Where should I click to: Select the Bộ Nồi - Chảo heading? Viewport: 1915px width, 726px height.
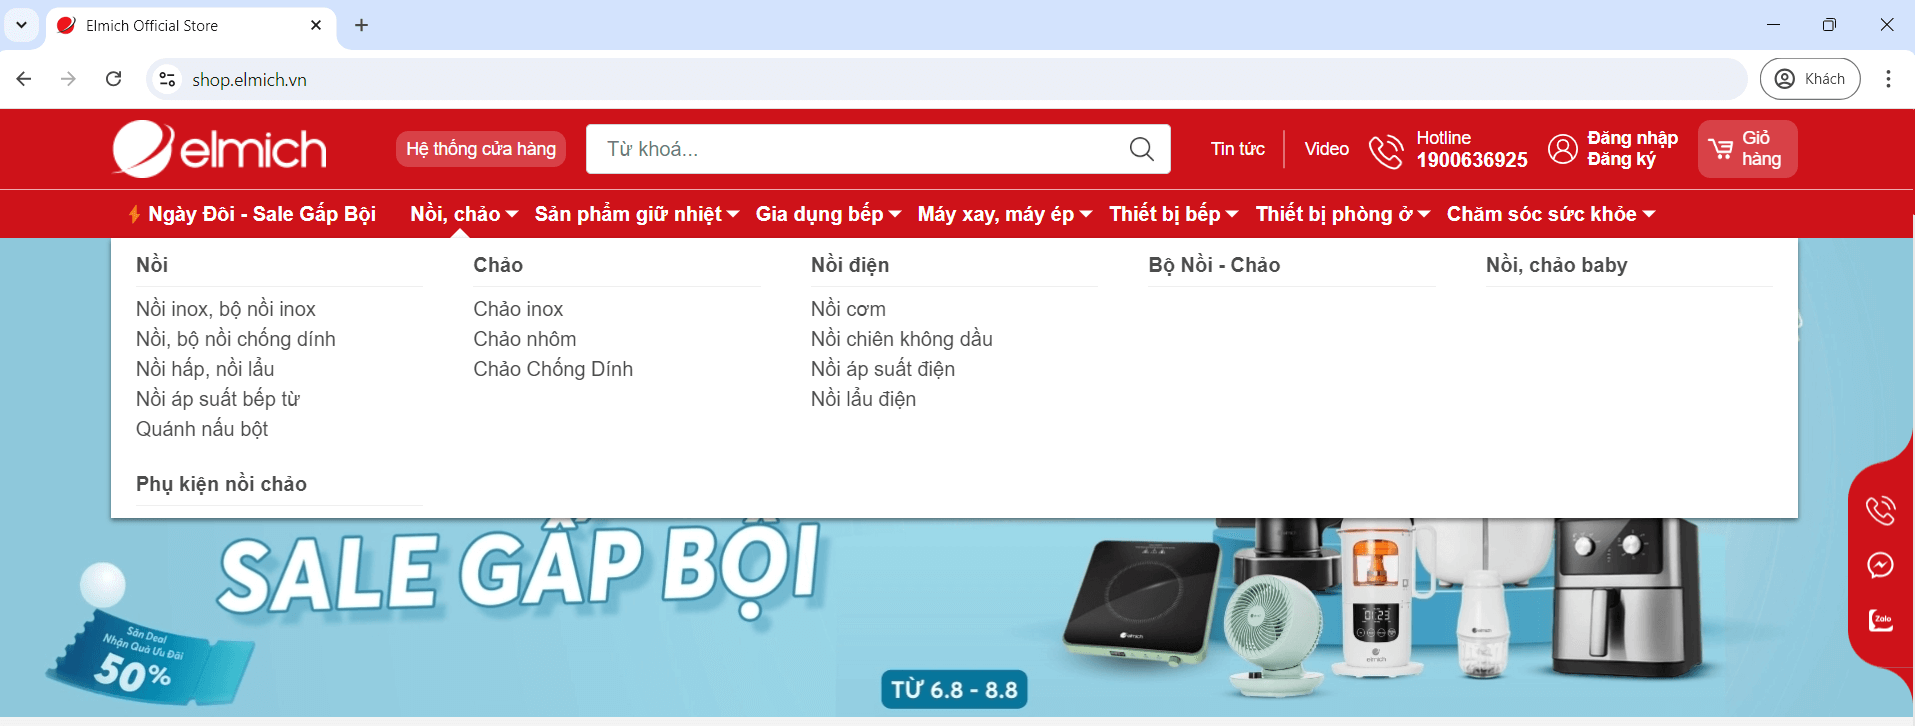click(1214, 265)
